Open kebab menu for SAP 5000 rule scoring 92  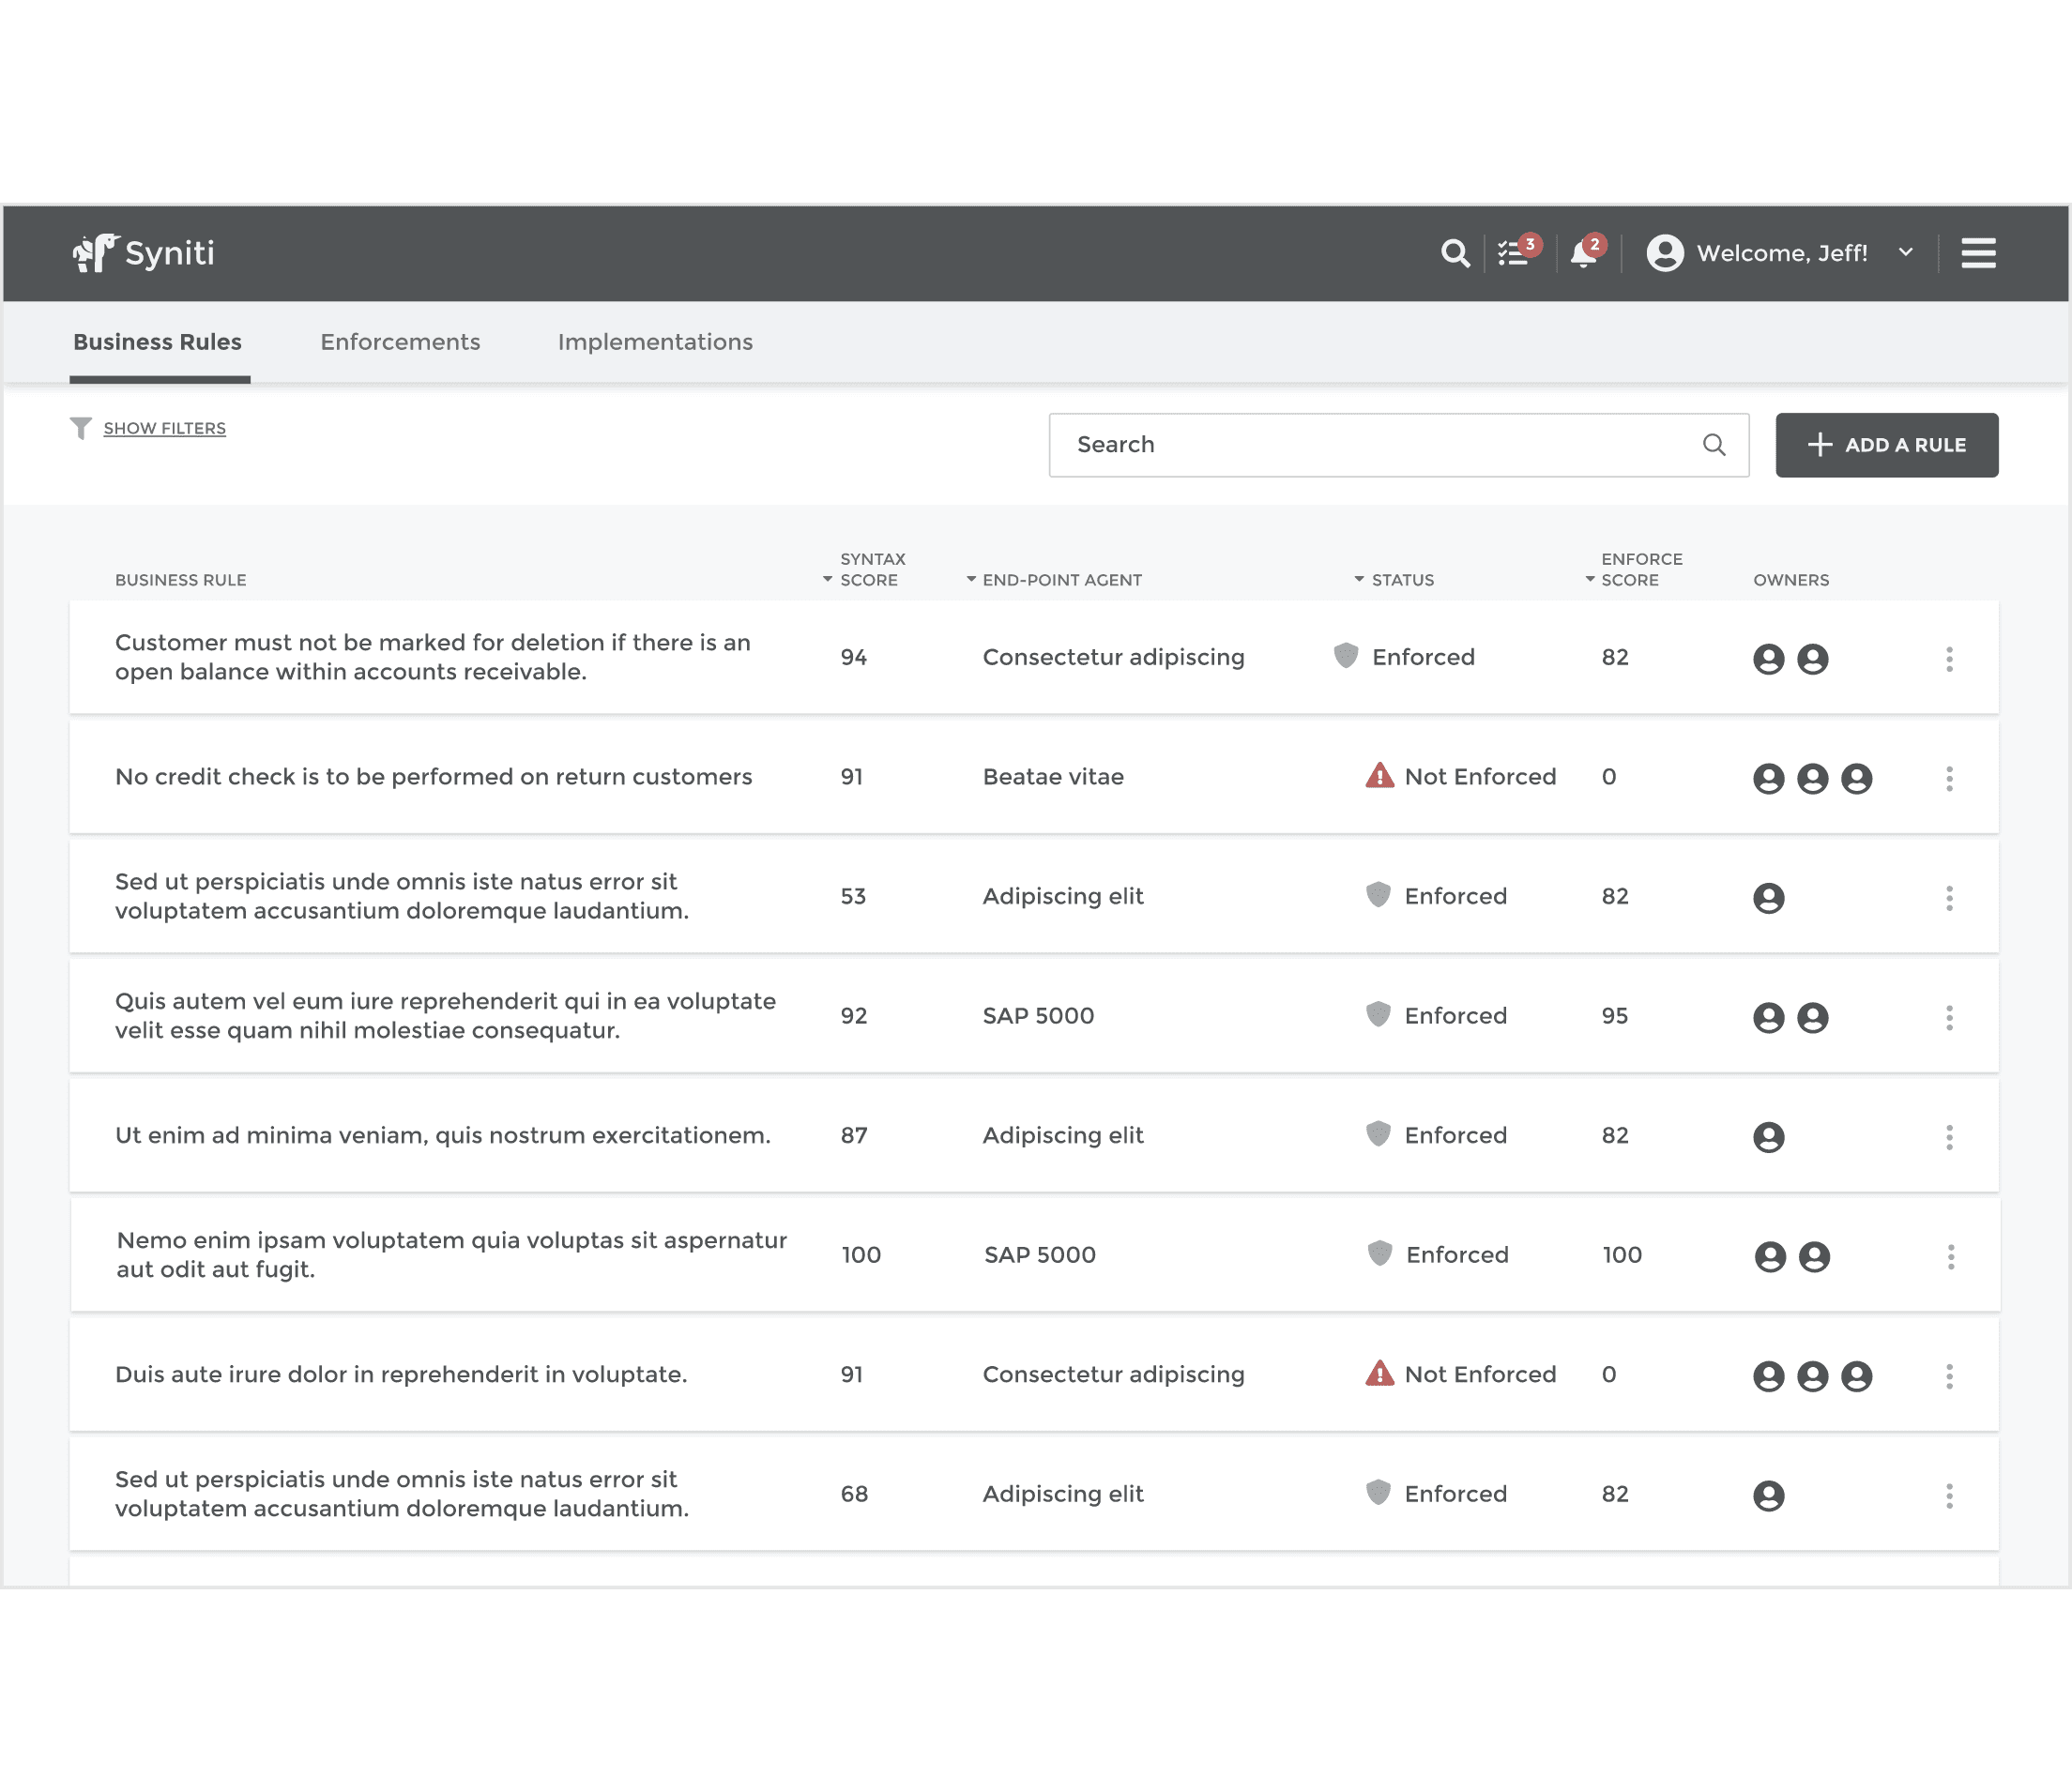click(1949, 1018)
